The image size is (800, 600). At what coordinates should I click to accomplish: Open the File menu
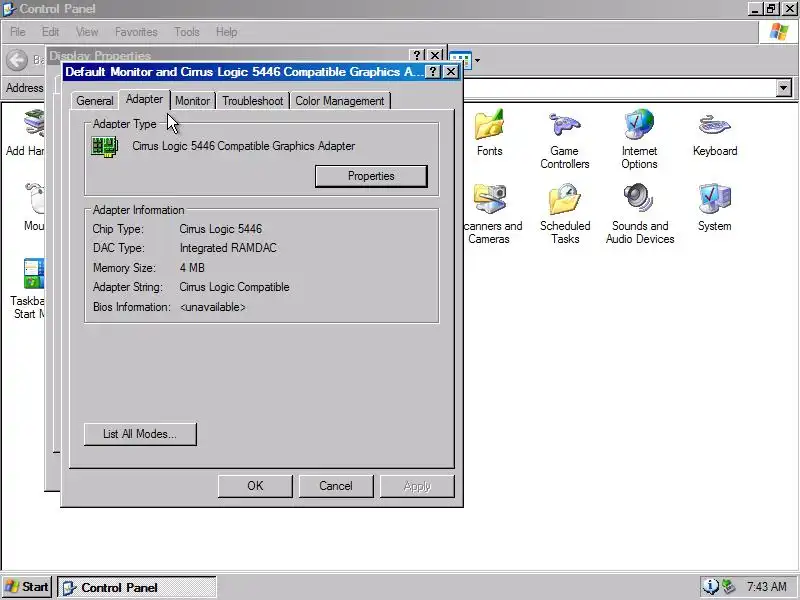coord(18,32)
